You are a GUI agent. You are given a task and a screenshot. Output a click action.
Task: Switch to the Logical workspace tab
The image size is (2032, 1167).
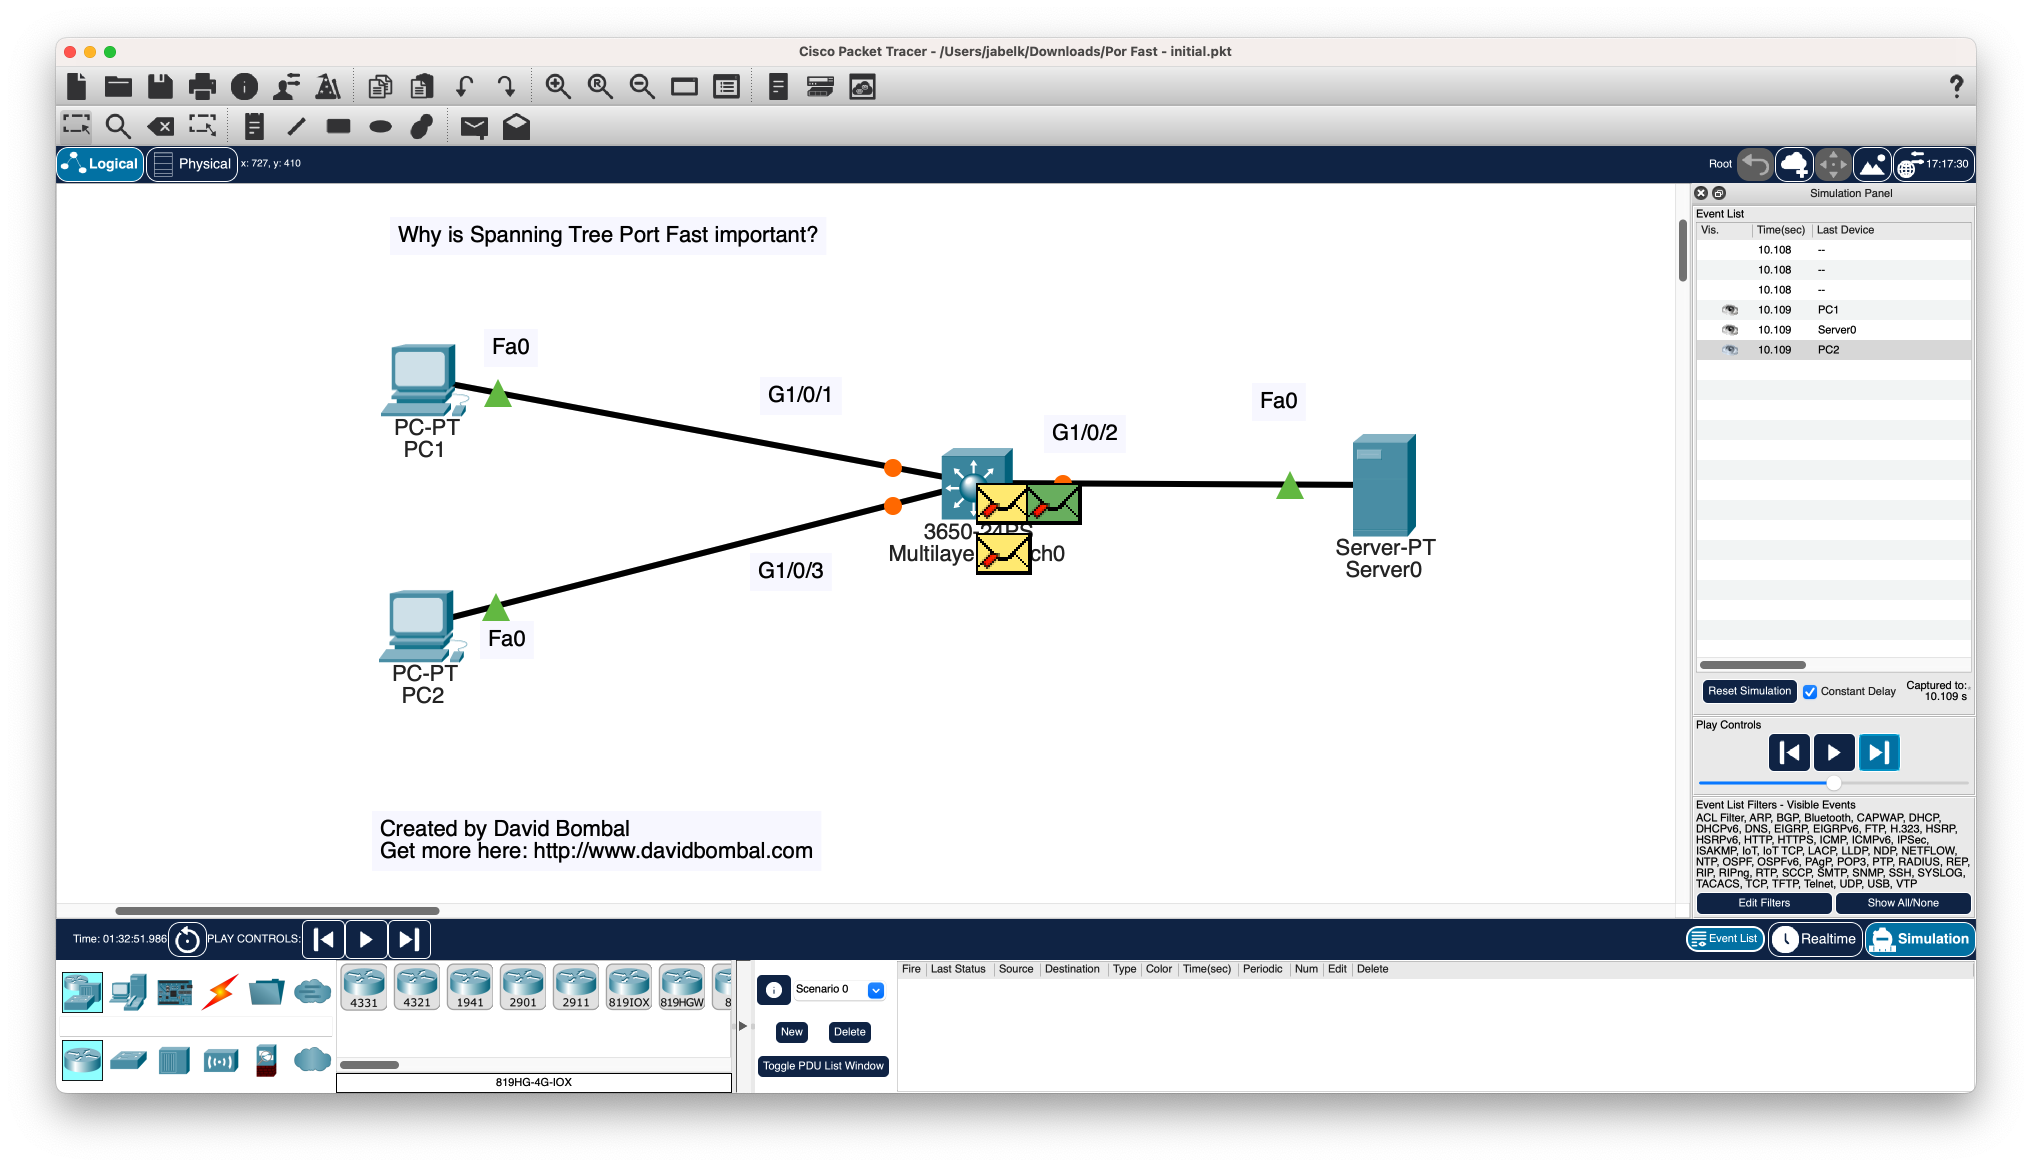[100, 164]
